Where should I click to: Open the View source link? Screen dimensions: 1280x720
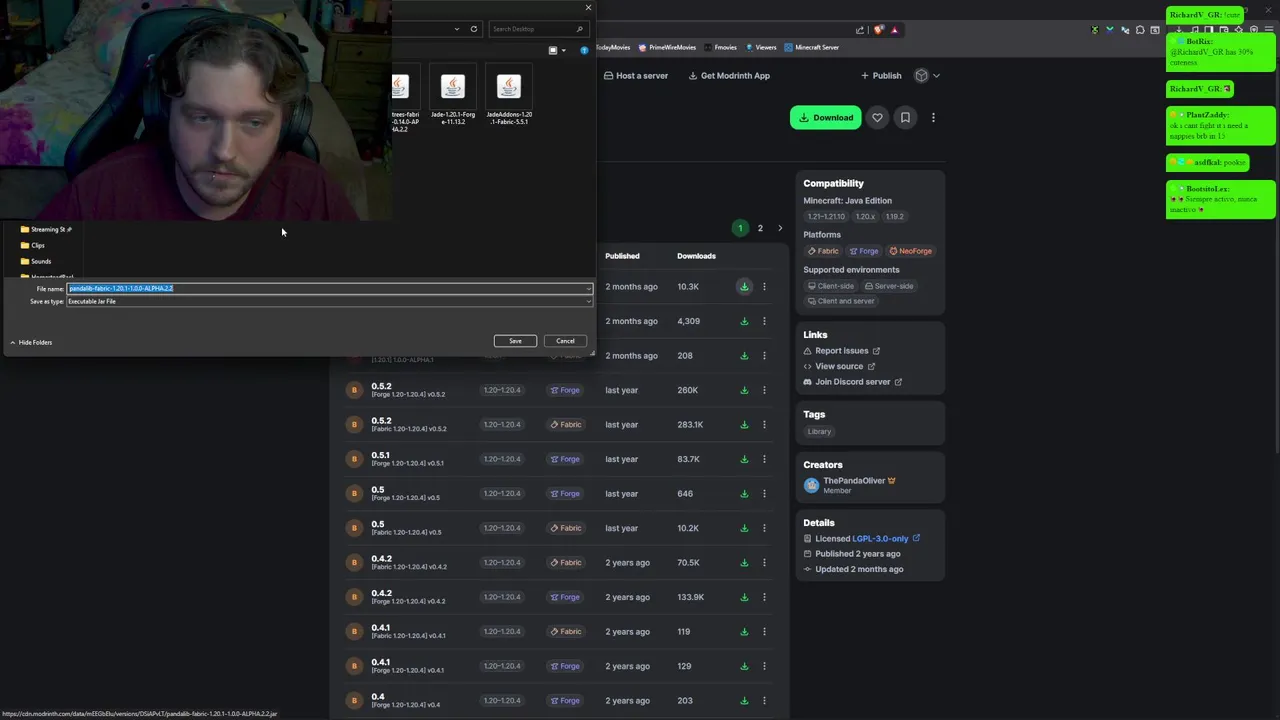coord(839,366)
